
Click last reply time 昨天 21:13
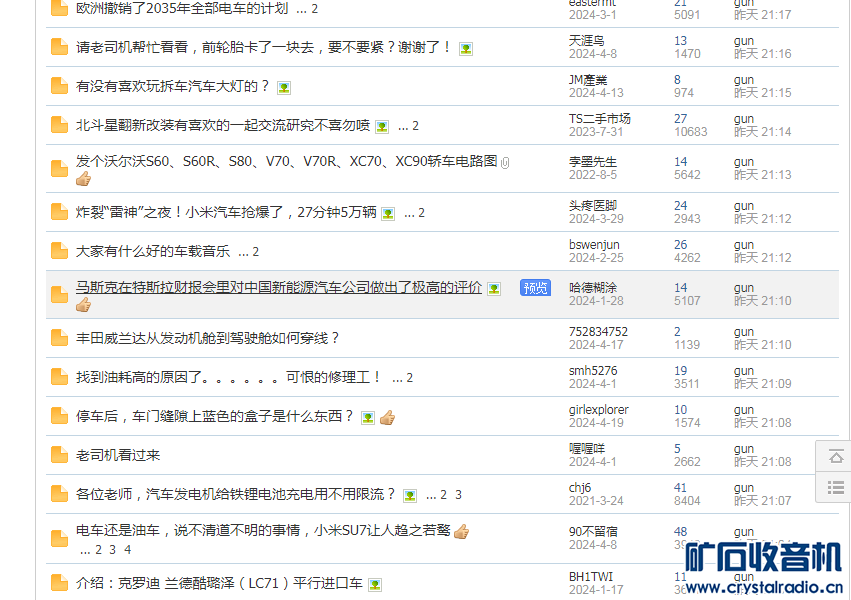click(763, 175)
